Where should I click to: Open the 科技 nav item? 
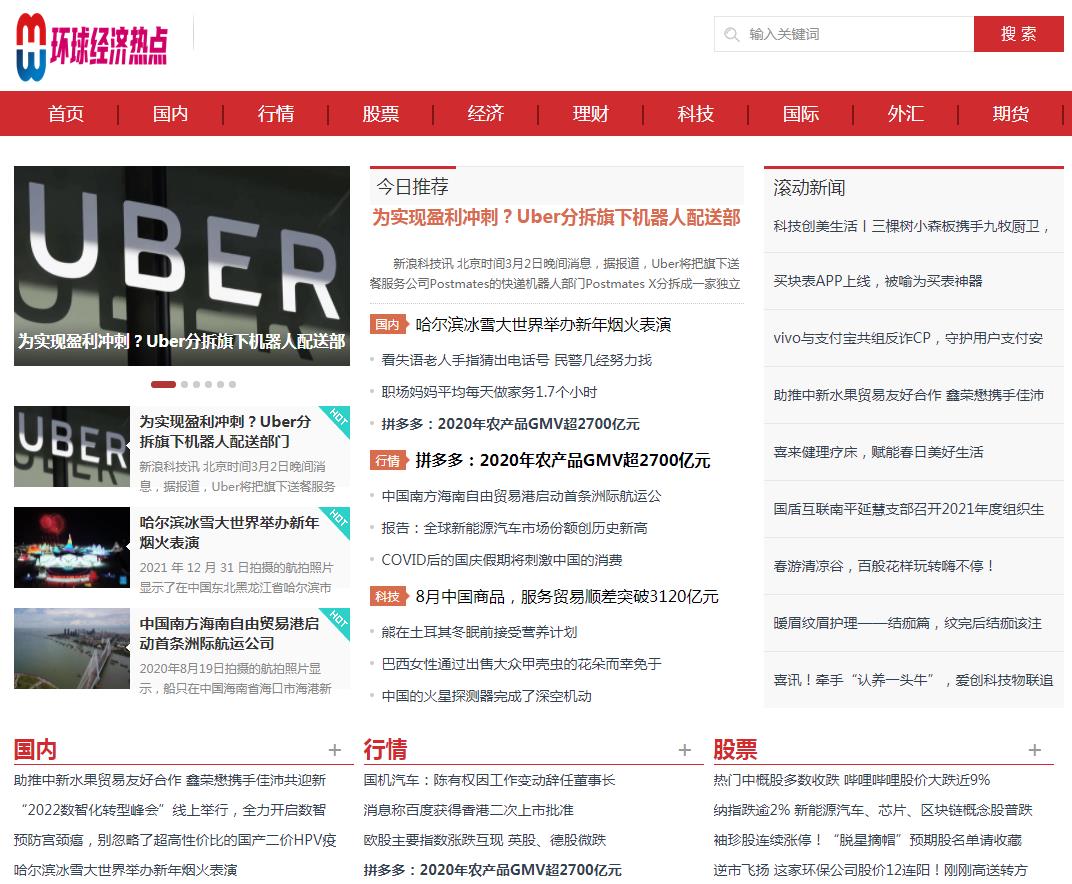[696, 113]
